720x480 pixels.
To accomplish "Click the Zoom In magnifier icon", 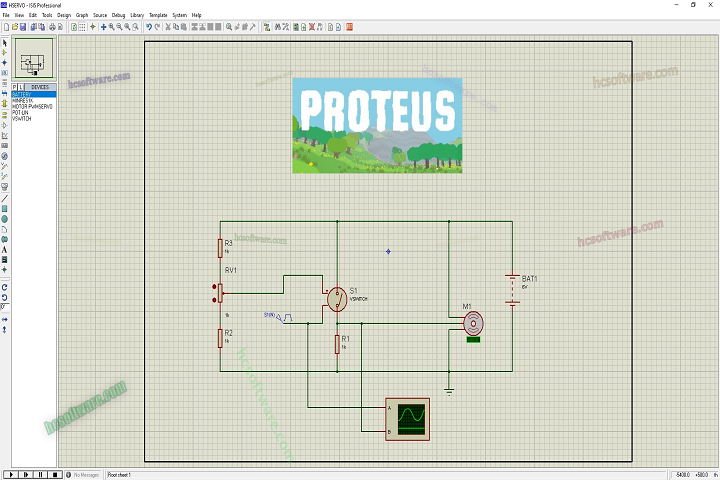I will pos(112,27).
